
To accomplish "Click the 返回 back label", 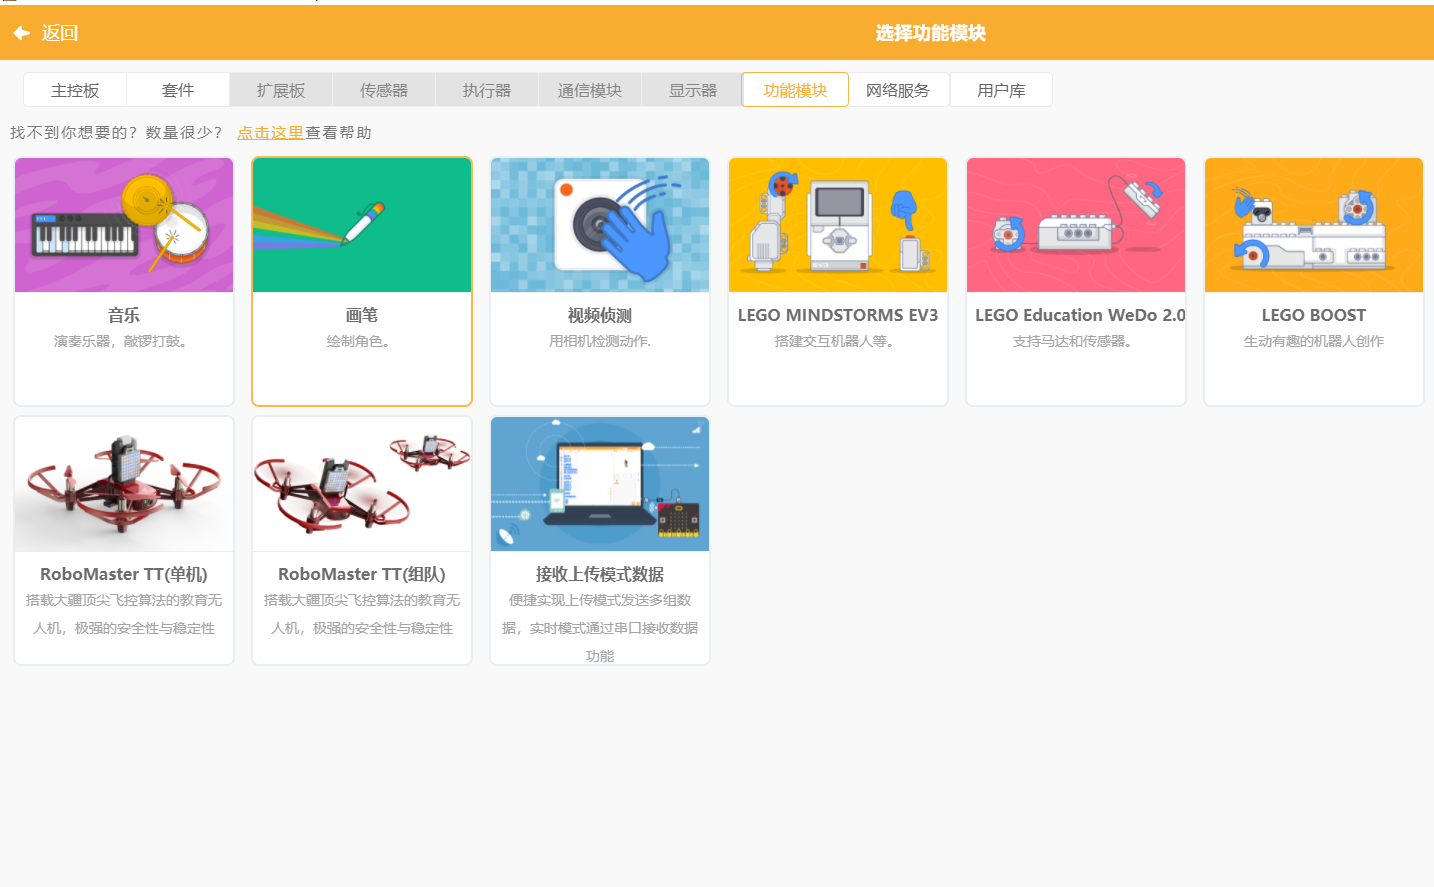I will pyautogui.click(x=60, y=33).
